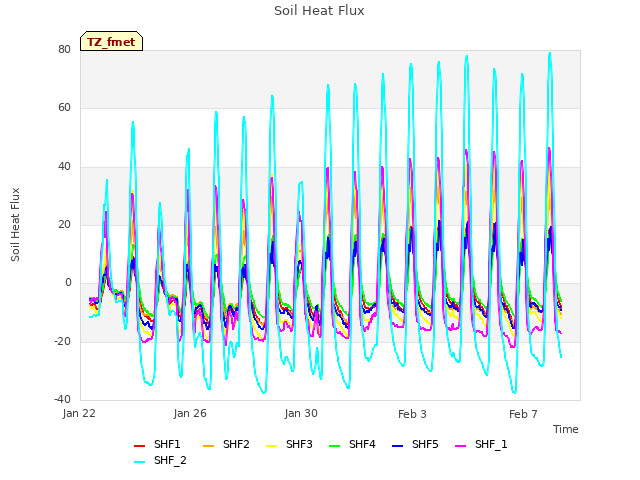Screen dimensions: 640x480
Task: Toggle the SHF1 legend entry
Action: (x=157, y=444)
